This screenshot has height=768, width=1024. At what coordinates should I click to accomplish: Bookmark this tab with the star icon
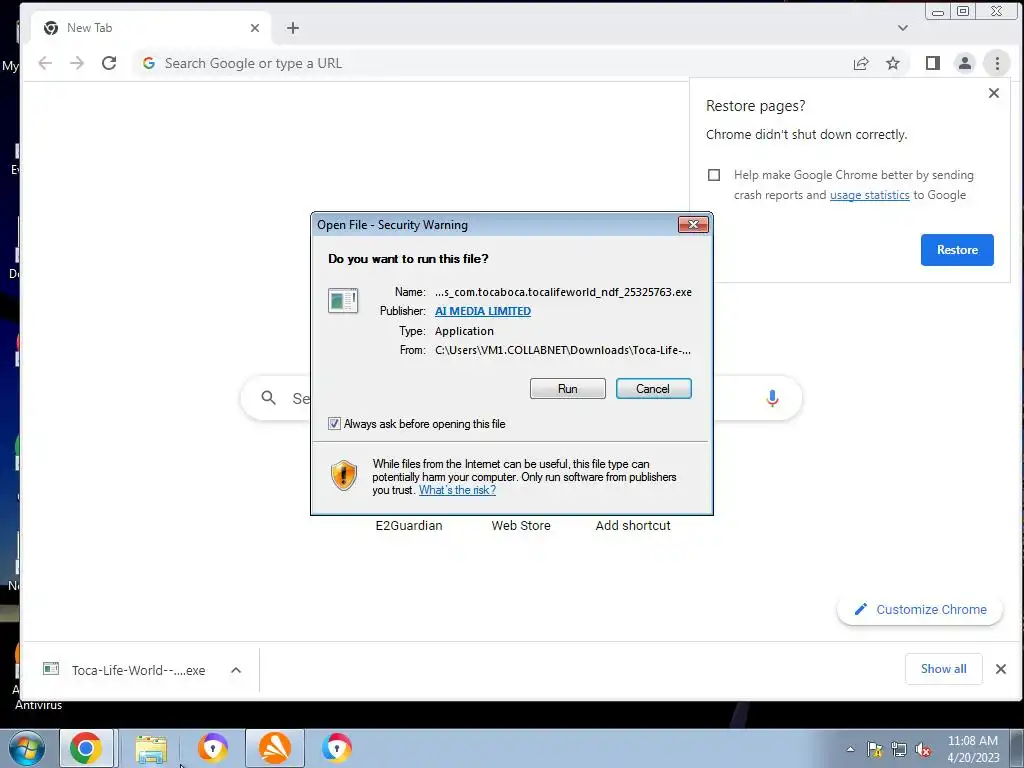[x=893, y=63]
